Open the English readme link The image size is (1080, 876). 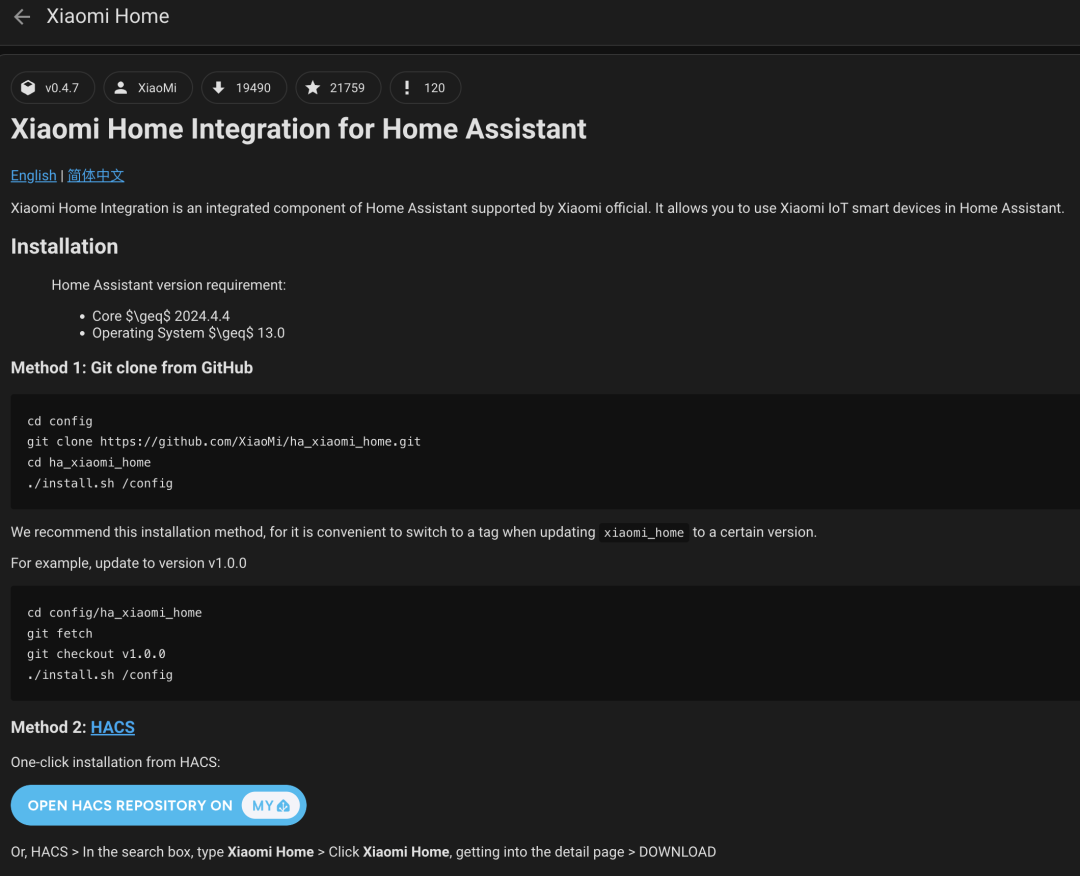point(34,176)
